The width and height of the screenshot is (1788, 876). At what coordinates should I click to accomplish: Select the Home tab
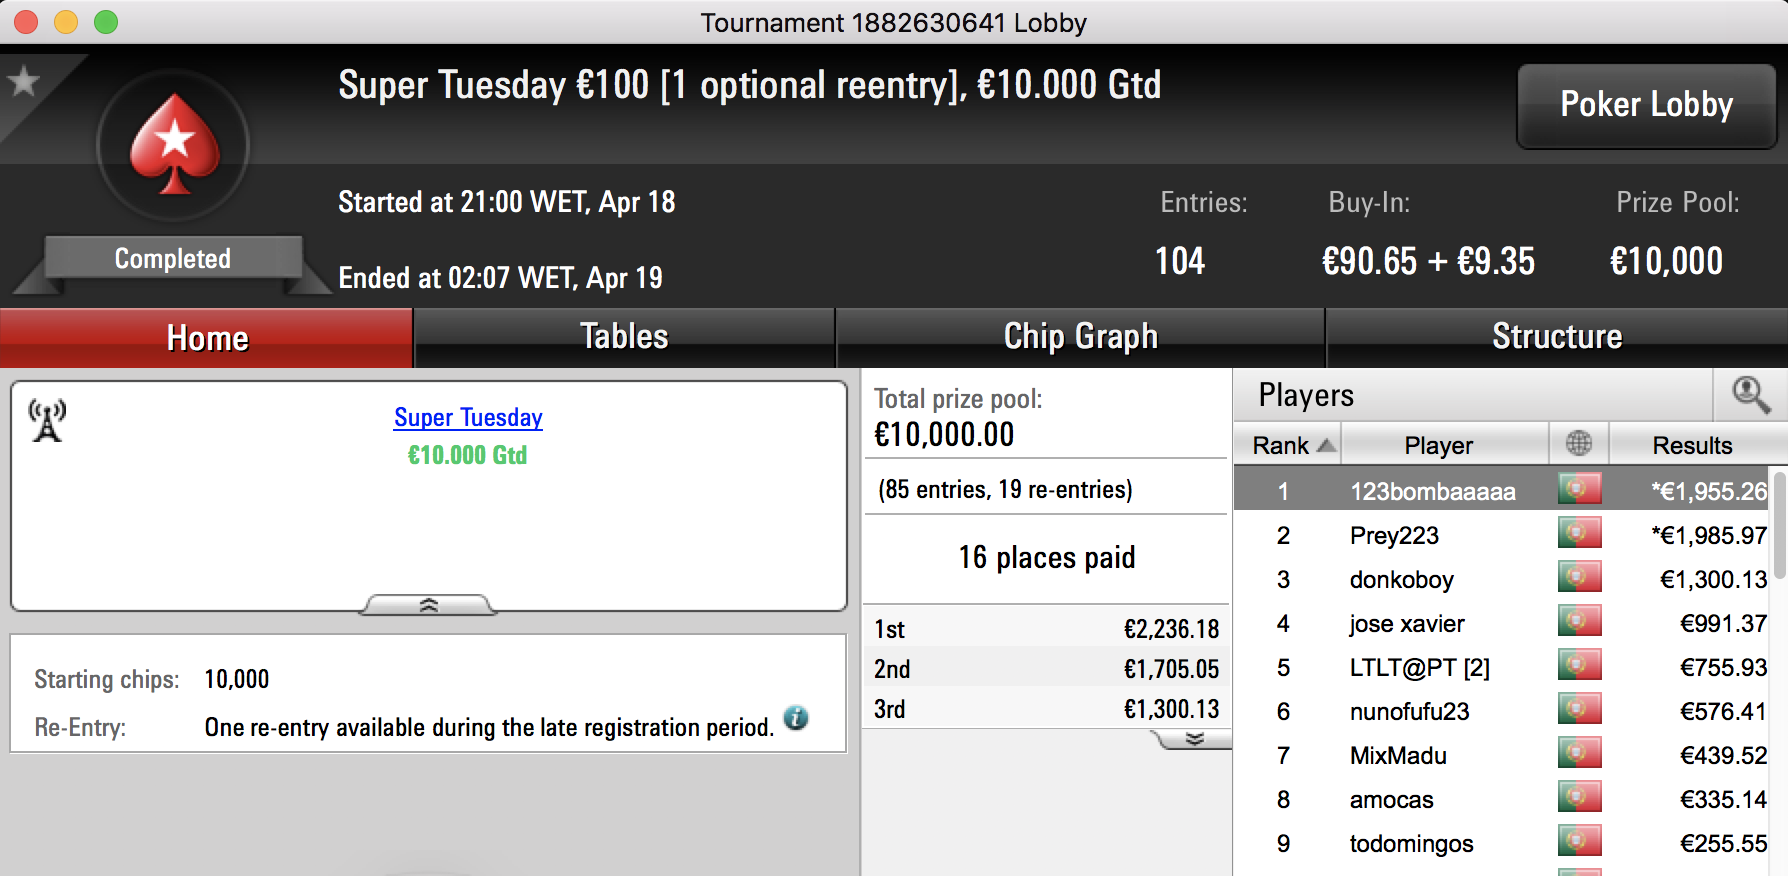207,338
